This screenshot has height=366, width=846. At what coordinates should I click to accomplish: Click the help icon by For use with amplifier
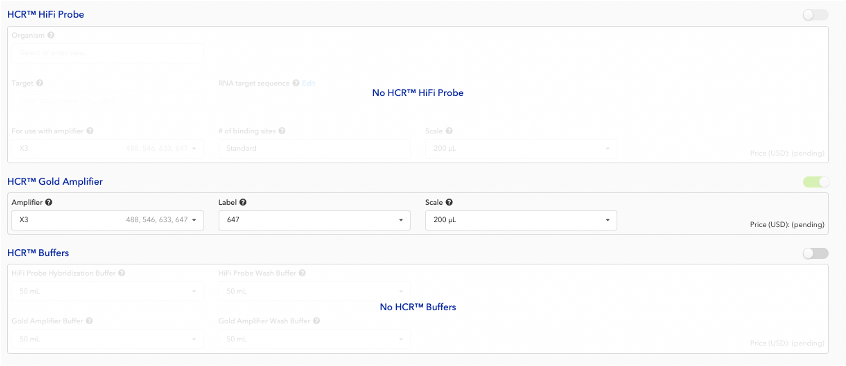pos(90,131)
